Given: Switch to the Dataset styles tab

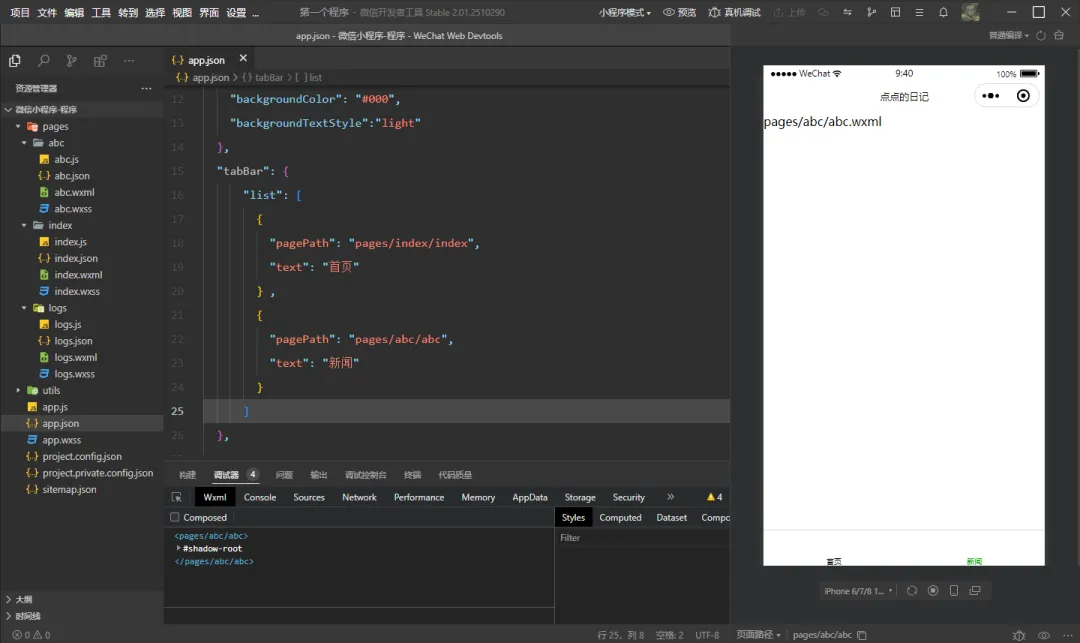Looking at the screenshot, I should (x=672, y=518).
